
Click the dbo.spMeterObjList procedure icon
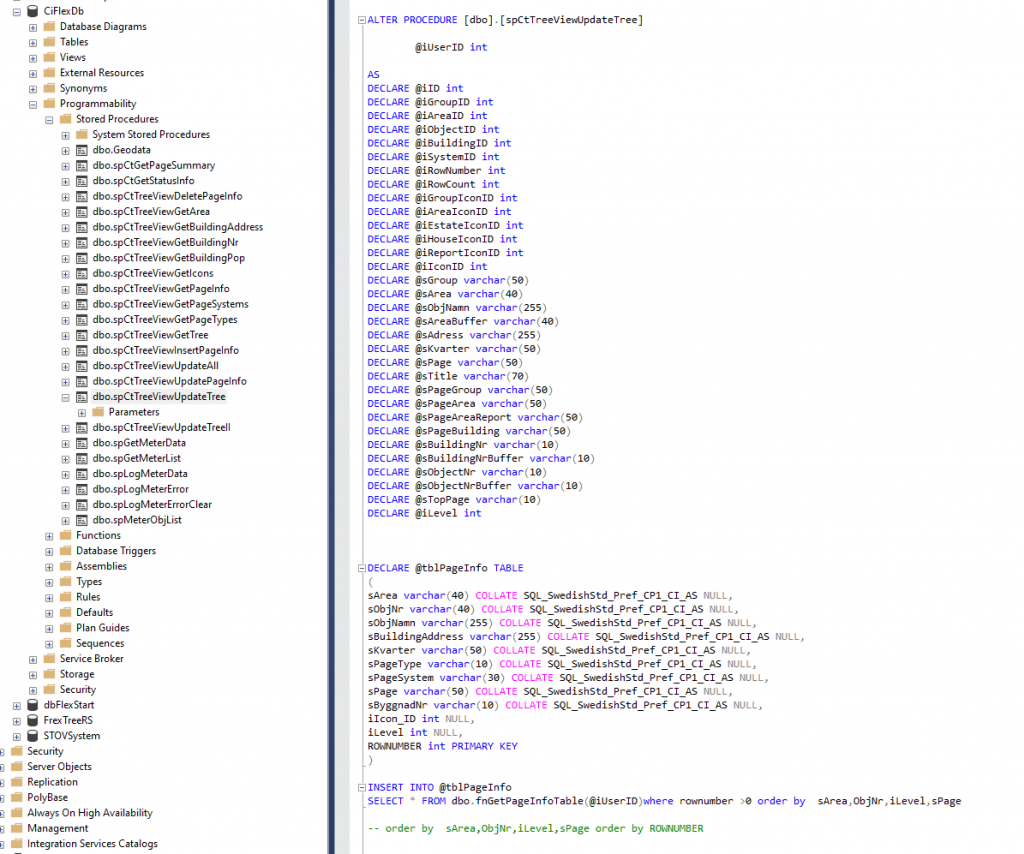[x=82, y=520]
